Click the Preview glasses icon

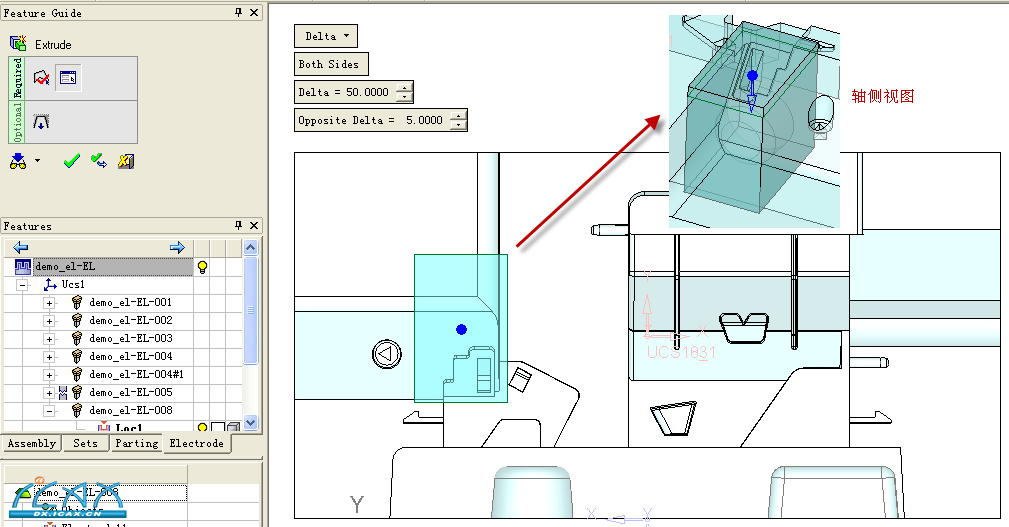point(18,160)
